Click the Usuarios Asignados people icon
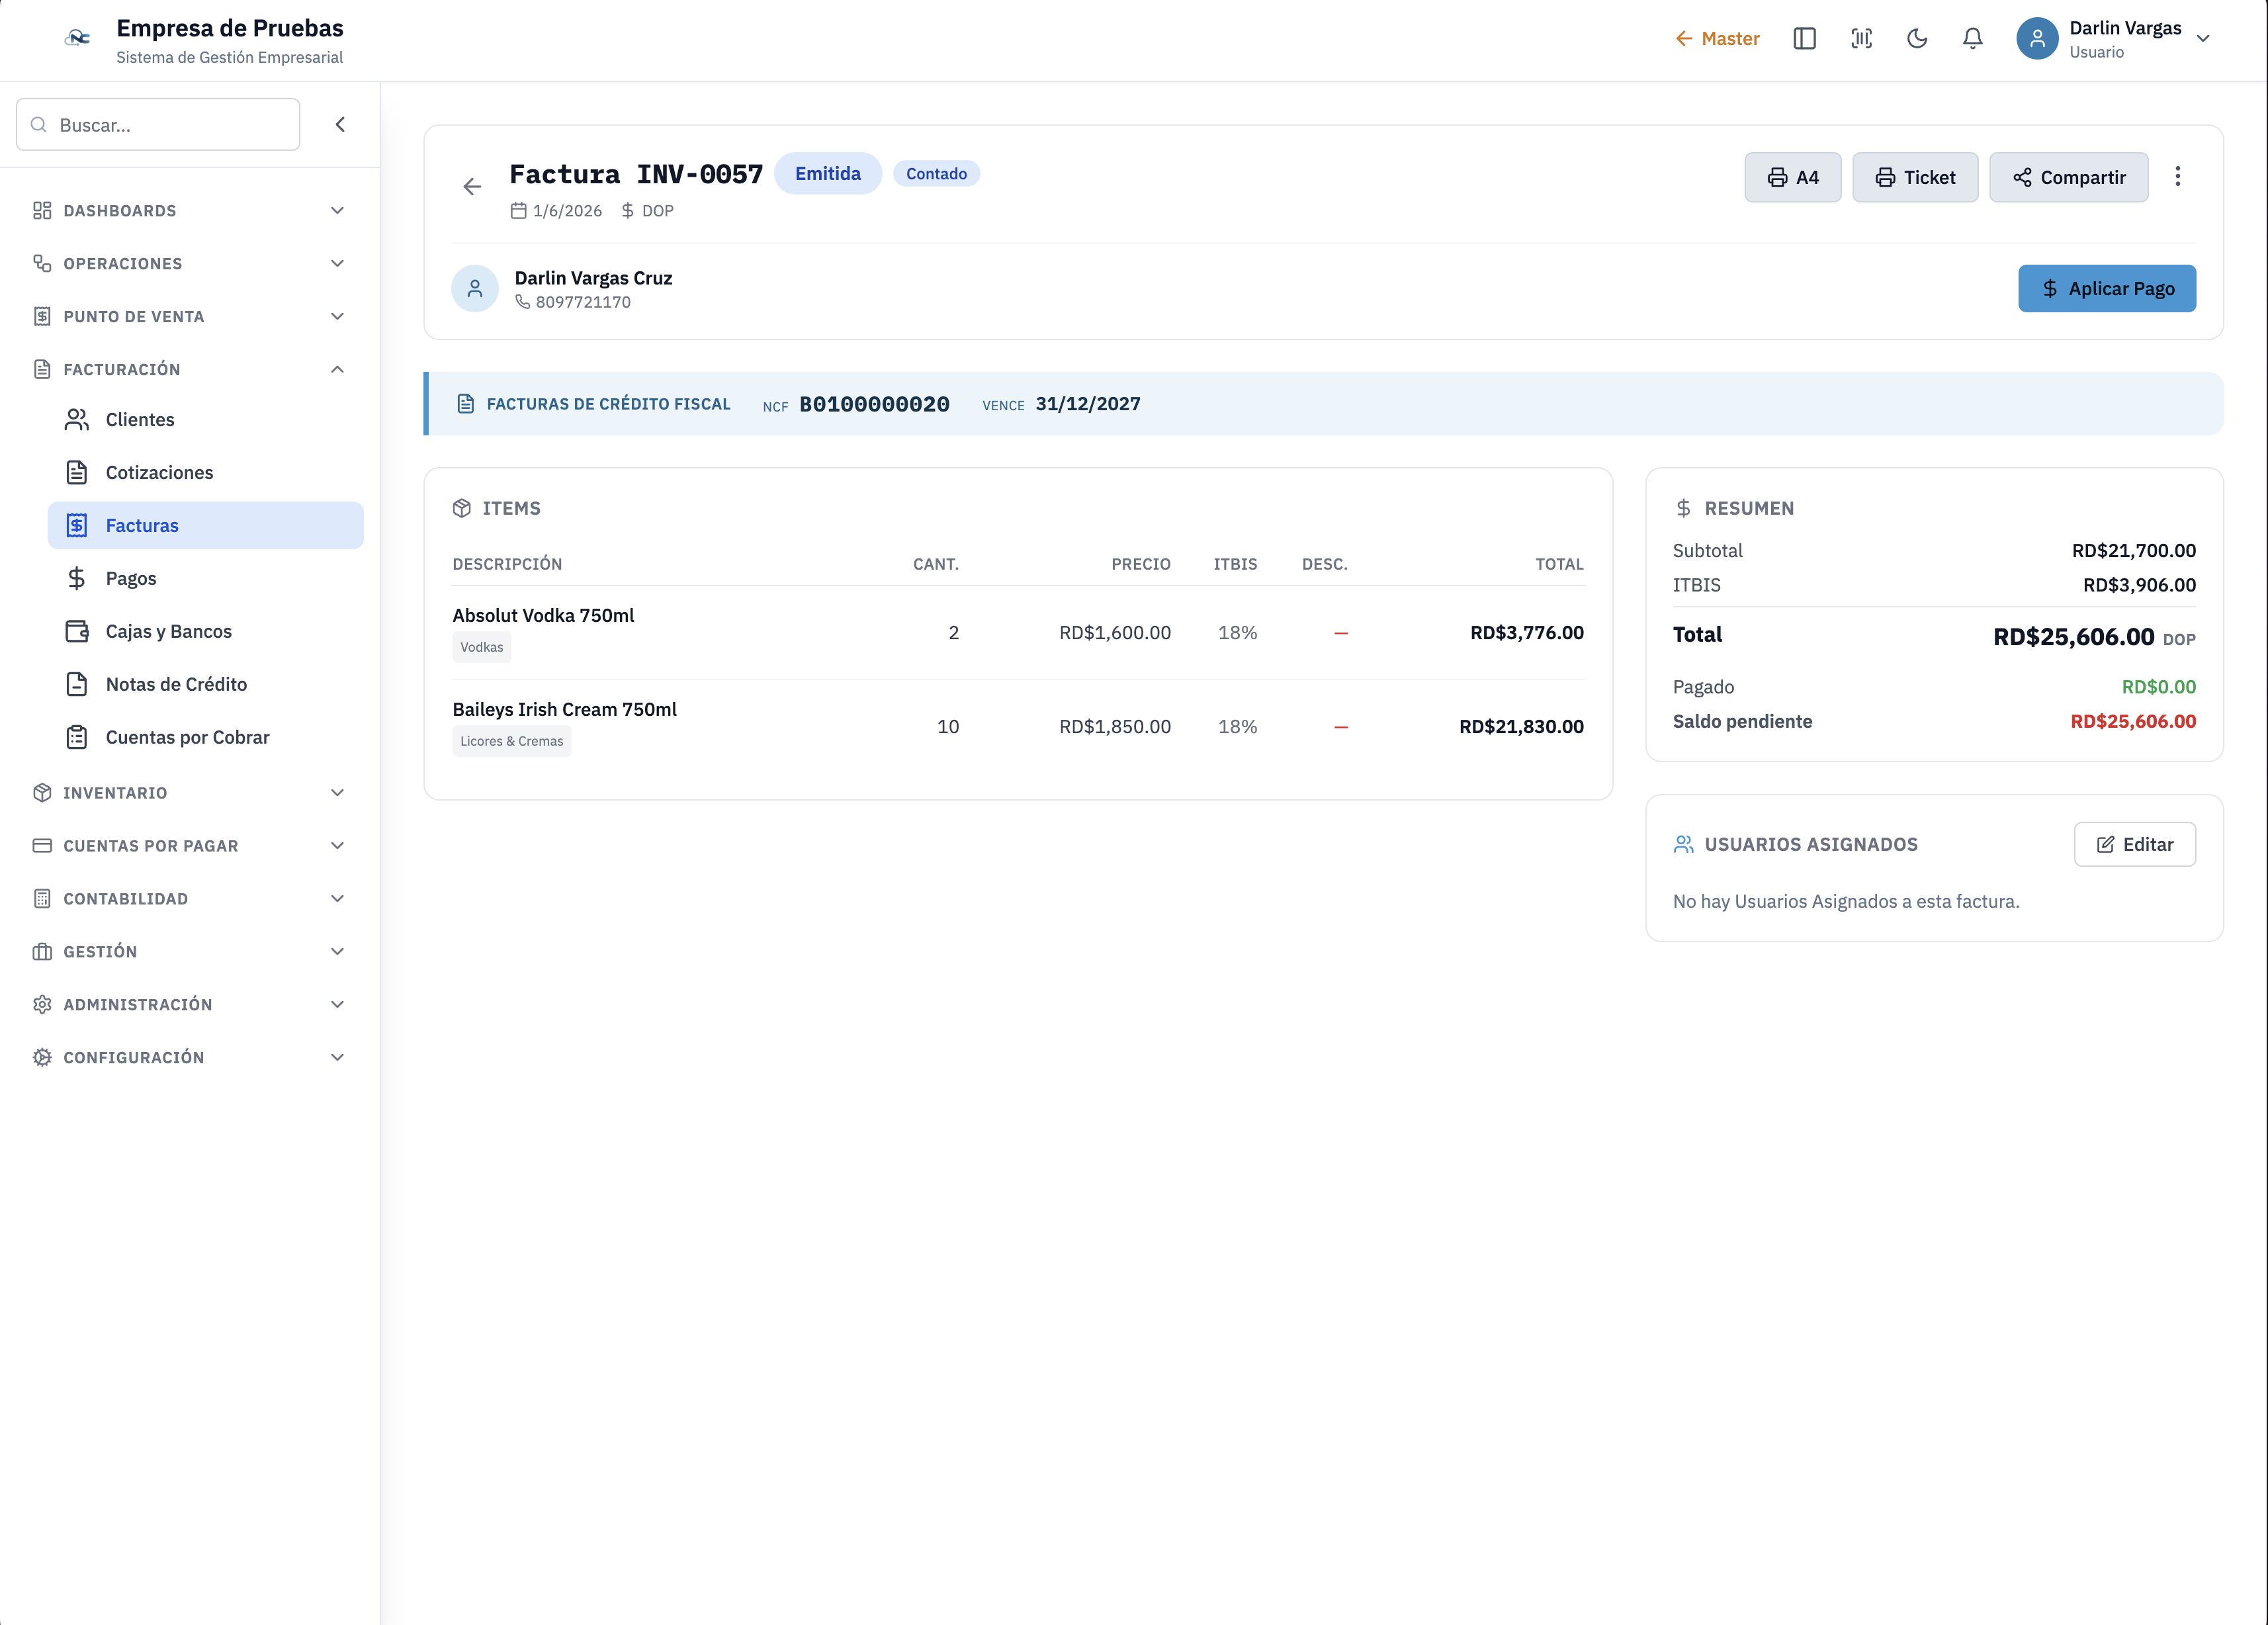The height and width of the screenshot is (1625, 2268). coord(1684,844)
